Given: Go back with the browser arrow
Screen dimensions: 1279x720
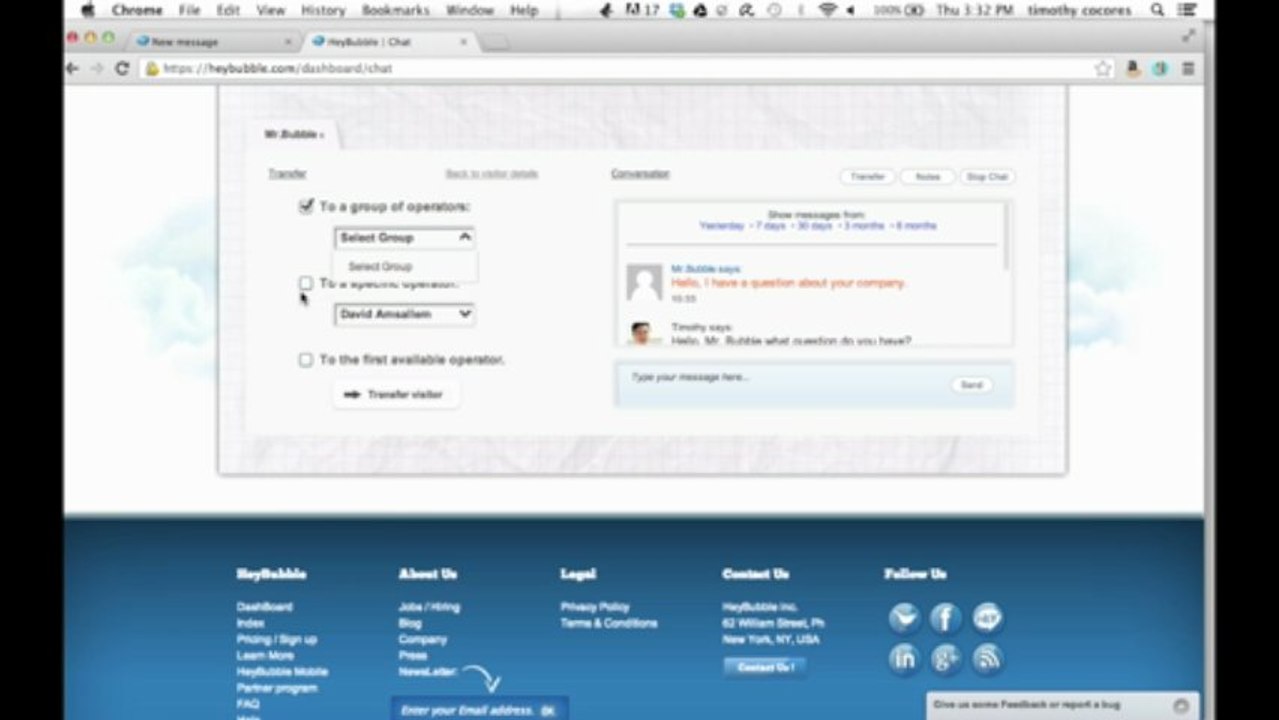Looking at the screenshot, I should tap(72, 69).
